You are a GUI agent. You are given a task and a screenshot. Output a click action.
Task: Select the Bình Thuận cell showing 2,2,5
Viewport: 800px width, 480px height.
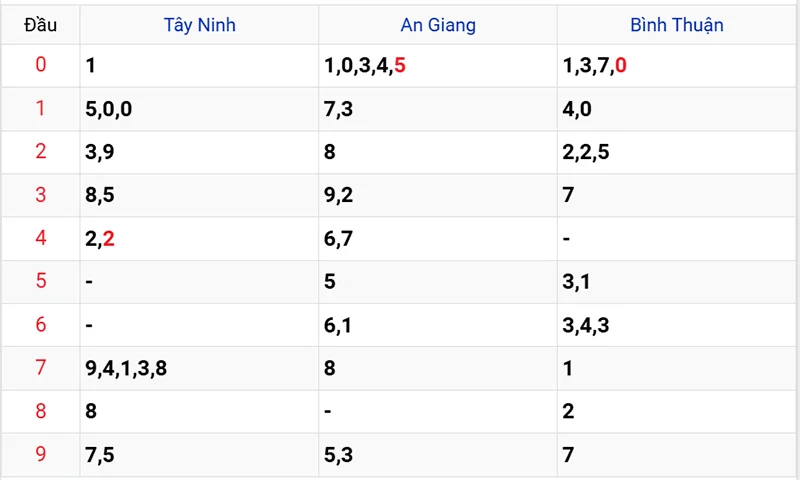588,153
